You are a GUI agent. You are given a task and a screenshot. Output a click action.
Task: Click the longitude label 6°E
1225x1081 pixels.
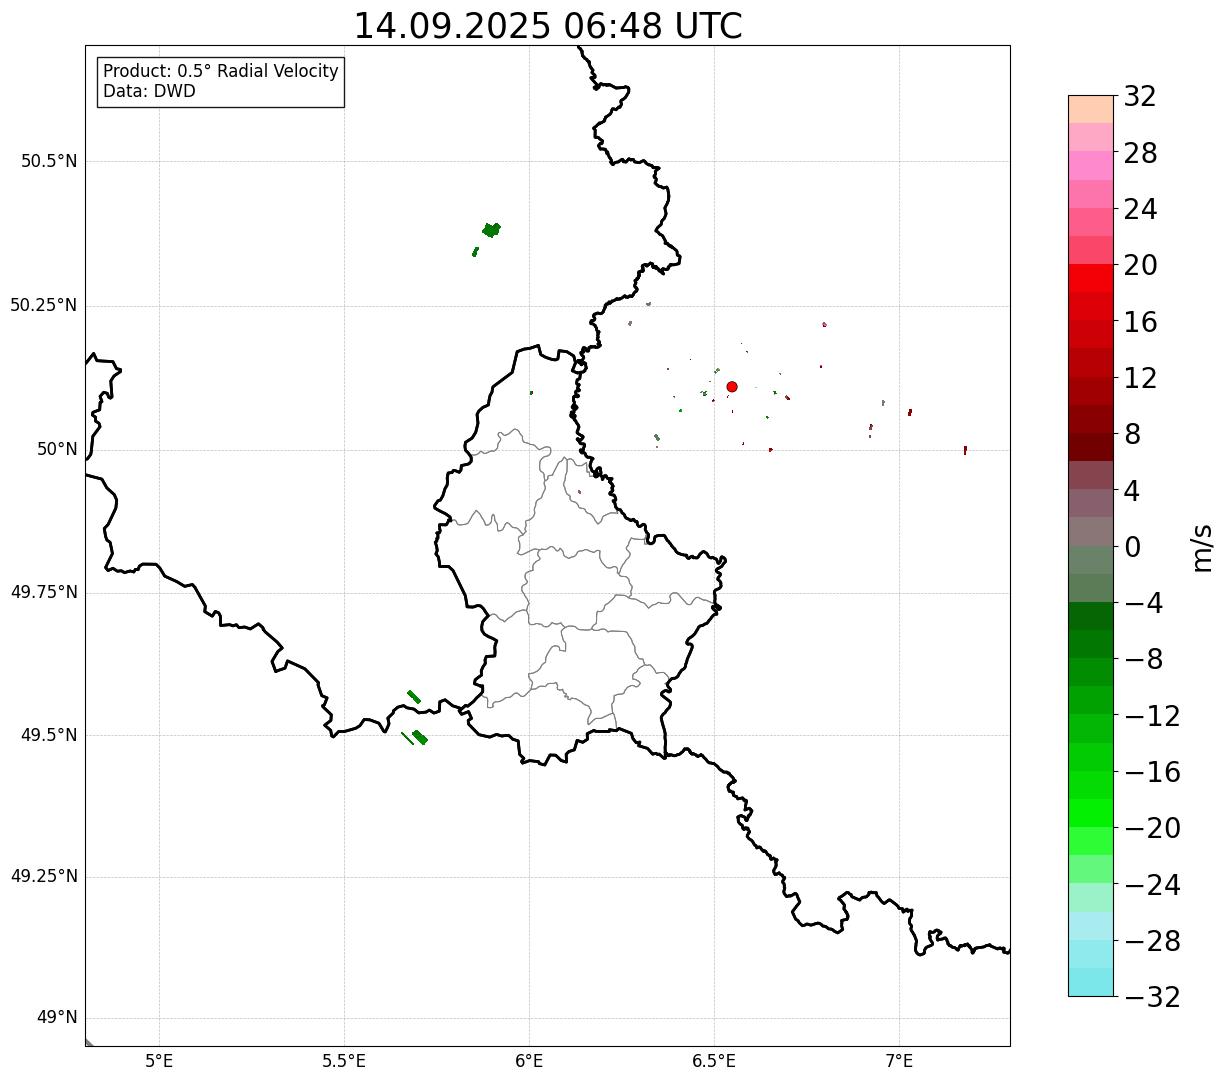pyautogui.click(x=529, y=1060)
